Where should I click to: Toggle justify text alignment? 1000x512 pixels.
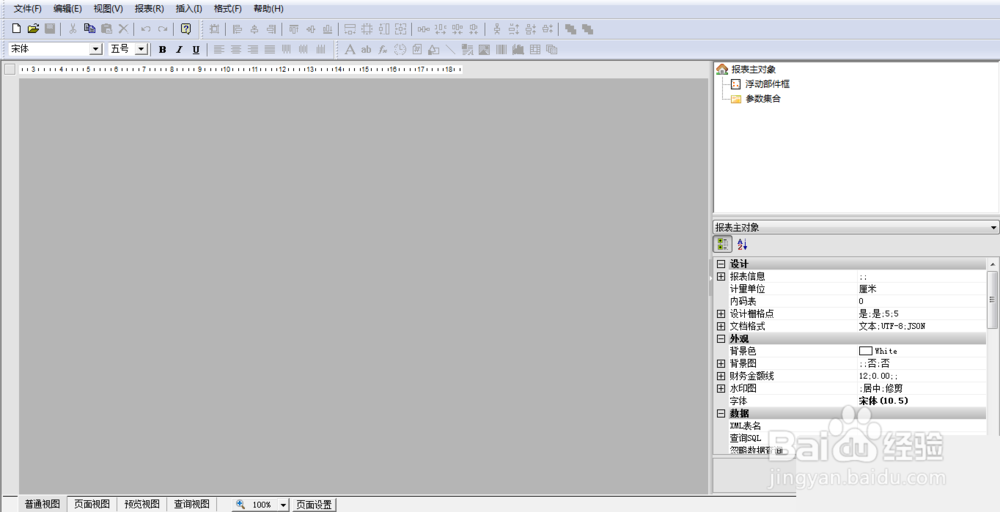click(x=270, y=49)
